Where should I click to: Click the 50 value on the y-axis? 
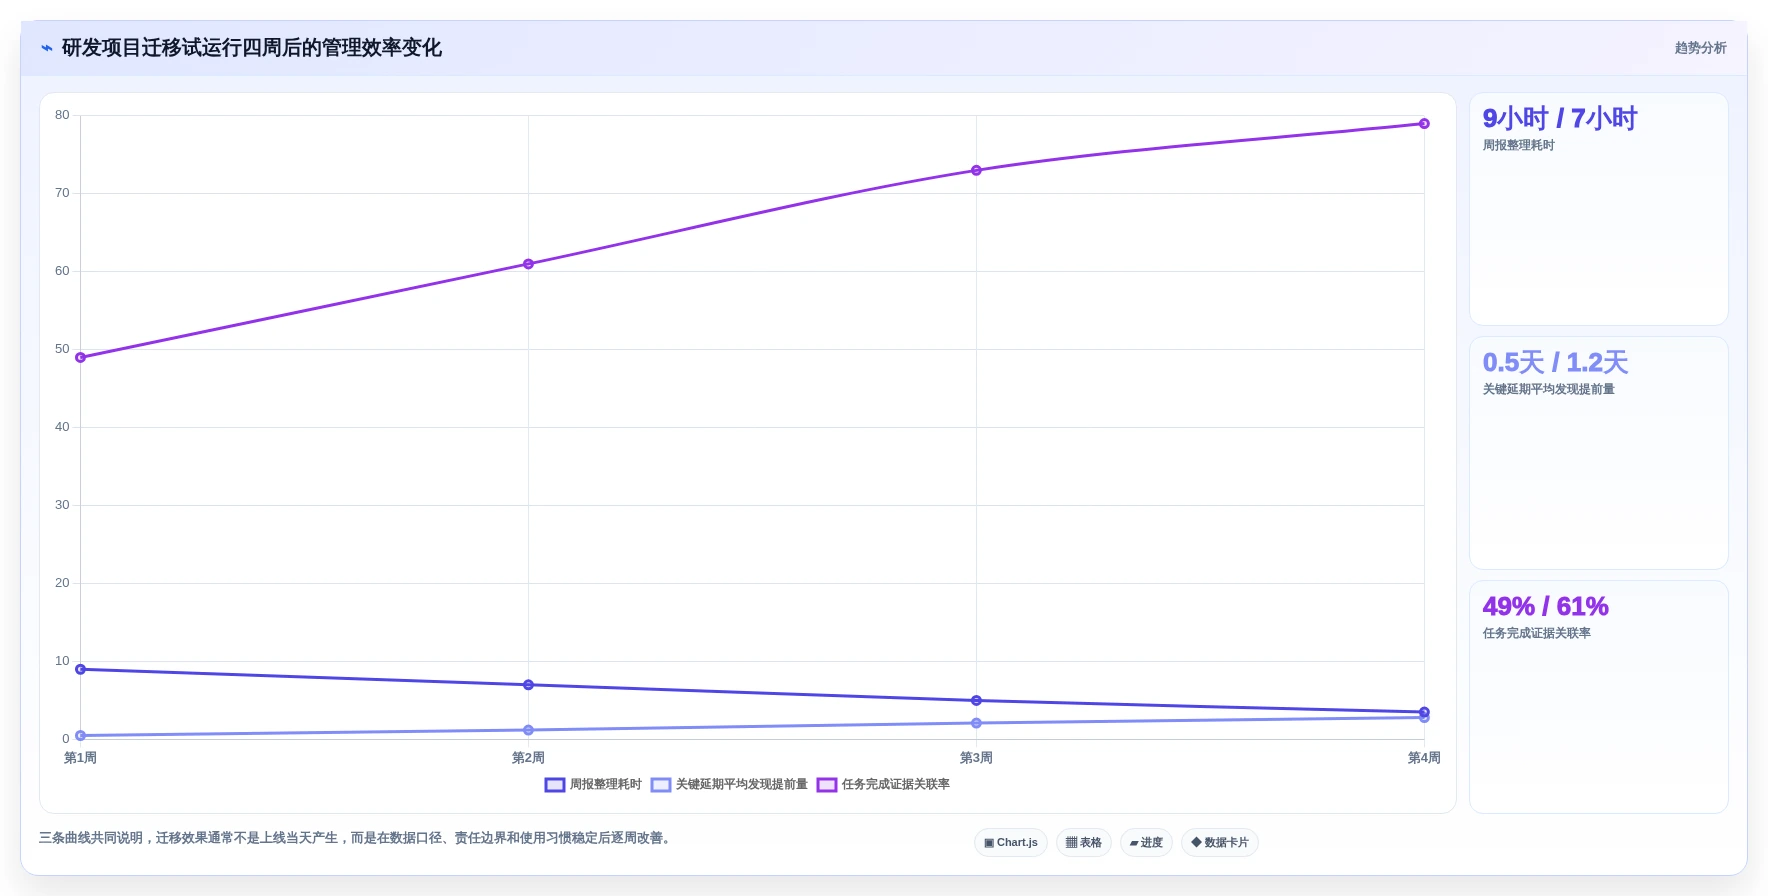tap(62, 349)
